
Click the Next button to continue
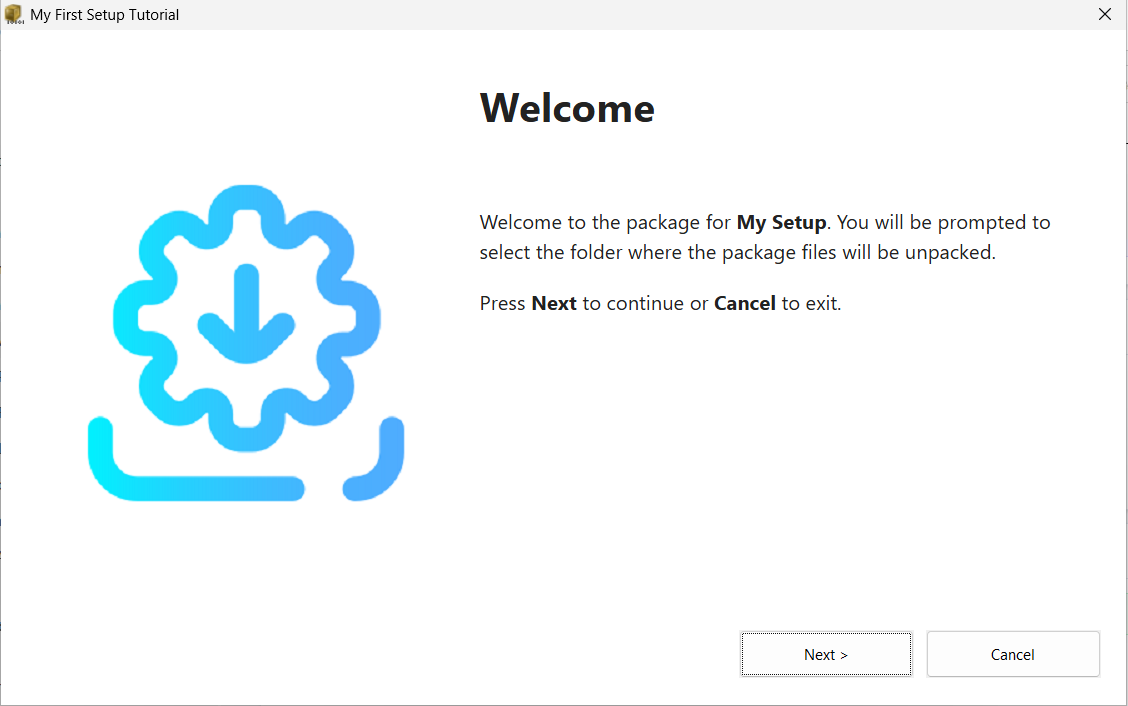coord(826,654)
